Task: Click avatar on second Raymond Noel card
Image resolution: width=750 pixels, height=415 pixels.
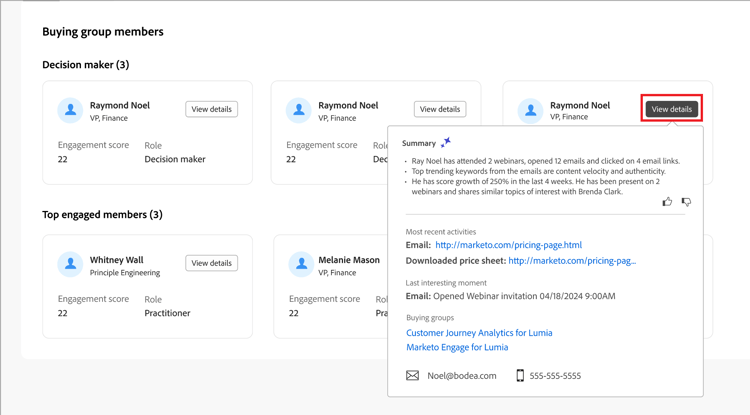Action: coord(299,110)
